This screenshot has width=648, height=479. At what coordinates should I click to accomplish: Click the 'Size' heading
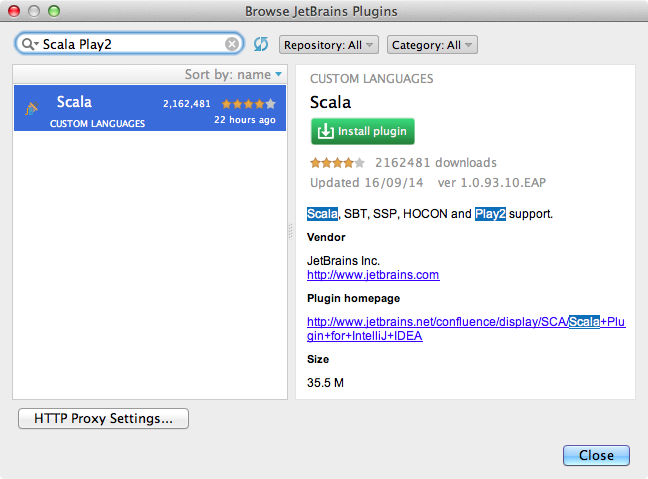tap(318, 359)
